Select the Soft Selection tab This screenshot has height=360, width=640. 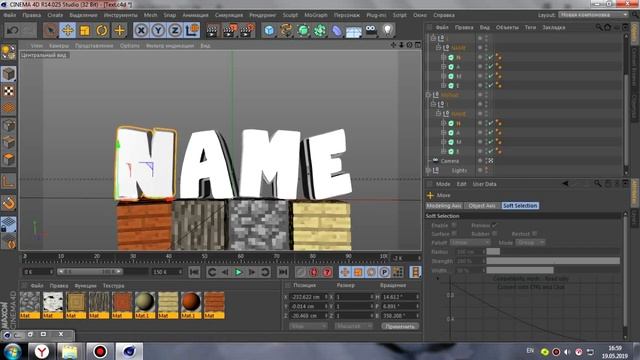tap(520, 206)
